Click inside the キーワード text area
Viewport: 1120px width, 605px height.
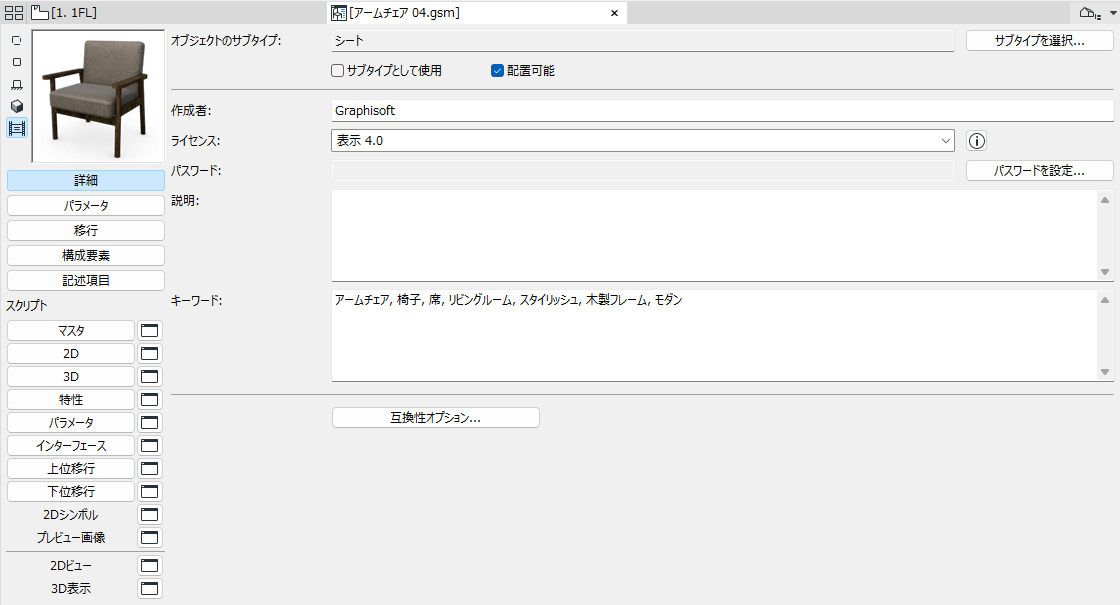714,336
